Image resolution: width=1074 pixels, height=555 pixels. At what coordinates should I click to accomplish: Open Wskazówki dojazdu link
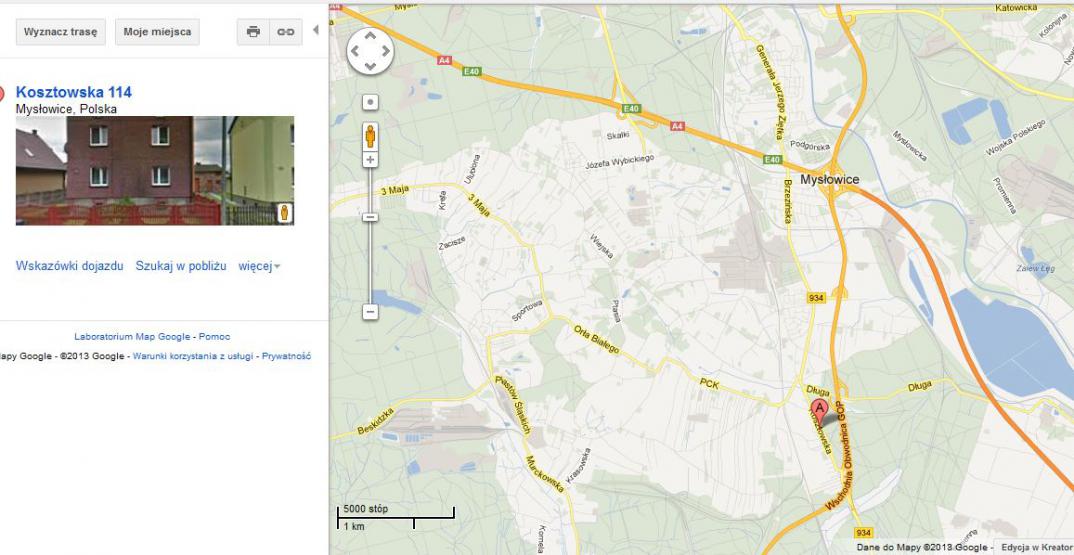pyautogui.click(x=69, y=266)
